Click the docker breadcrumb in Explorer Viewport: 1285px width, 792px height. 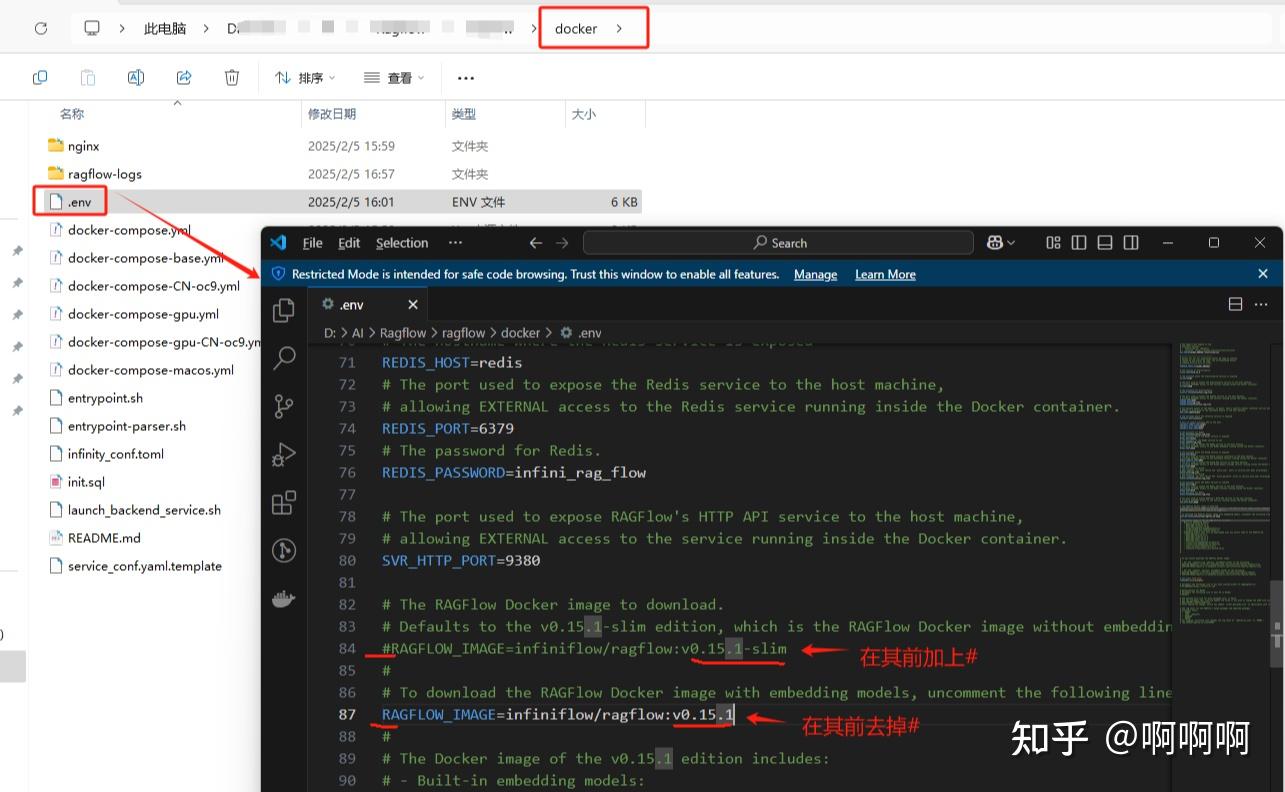point(576,29)
